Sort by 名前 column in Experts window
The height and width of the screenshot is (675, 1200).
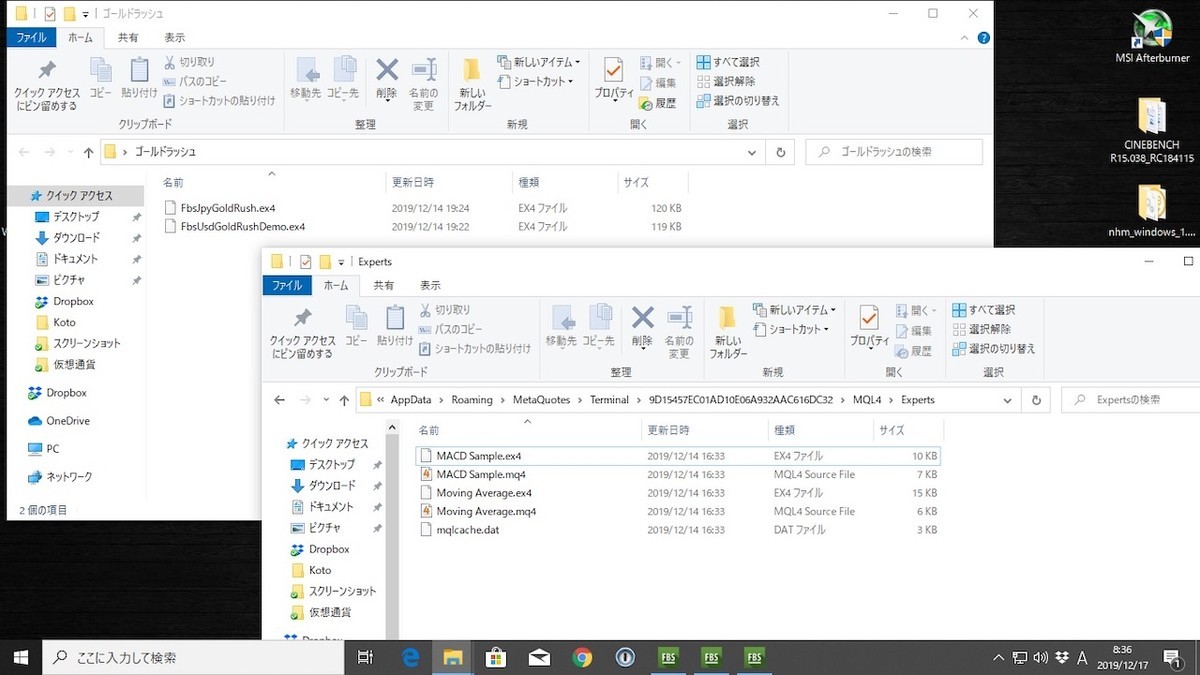pyautogui.click(x=528, y=430)
